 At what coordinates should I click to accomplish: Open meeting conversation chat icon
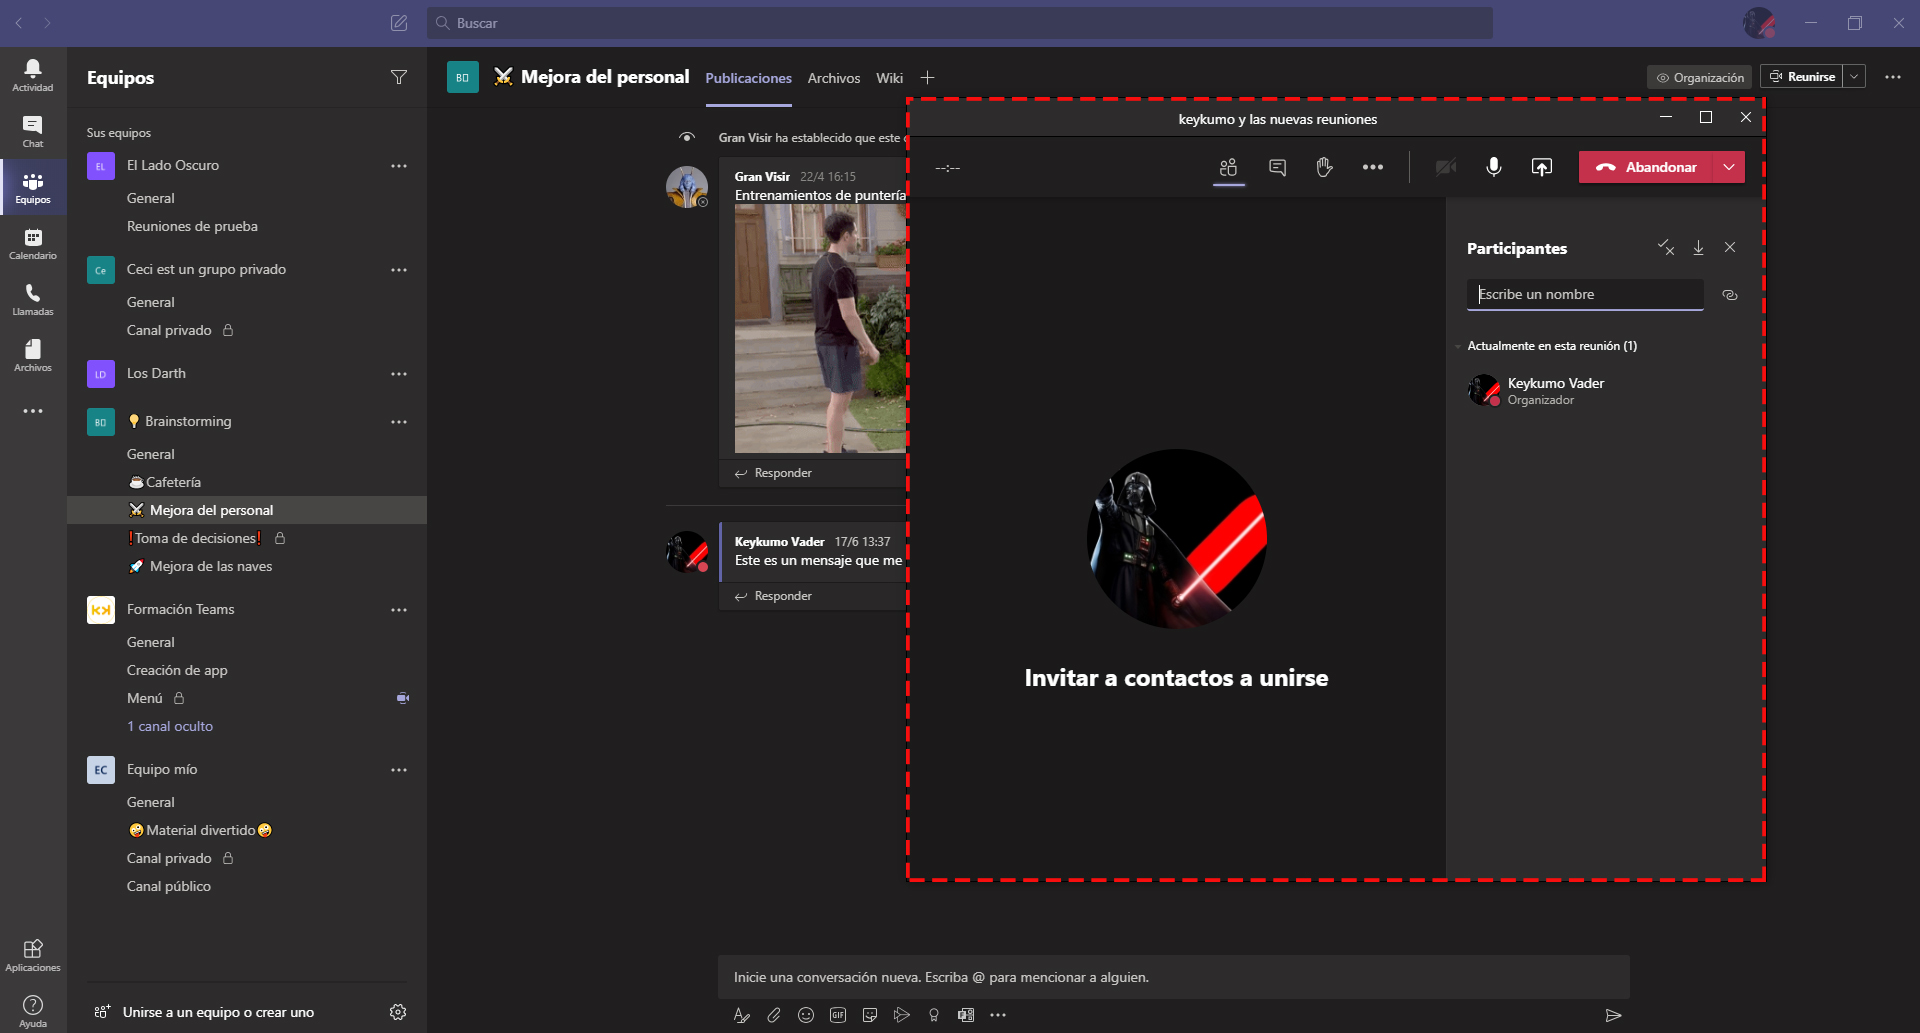[x=1277, y=167]
